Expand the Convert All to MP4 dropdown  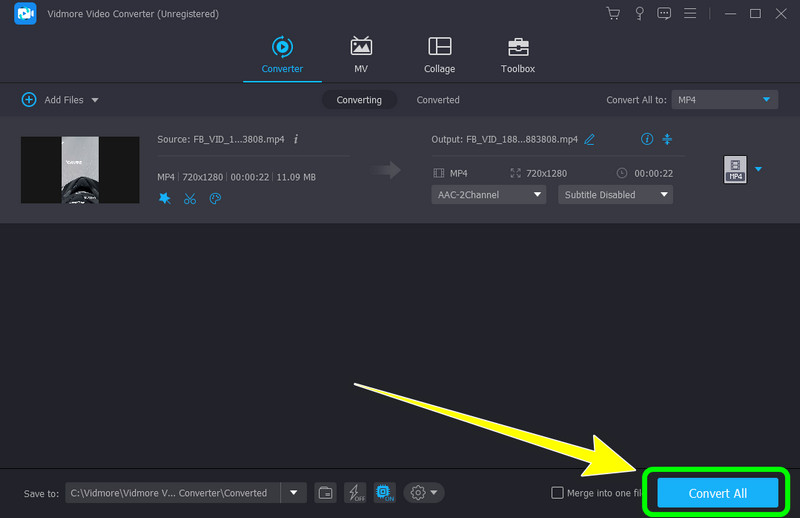(724, 100)
